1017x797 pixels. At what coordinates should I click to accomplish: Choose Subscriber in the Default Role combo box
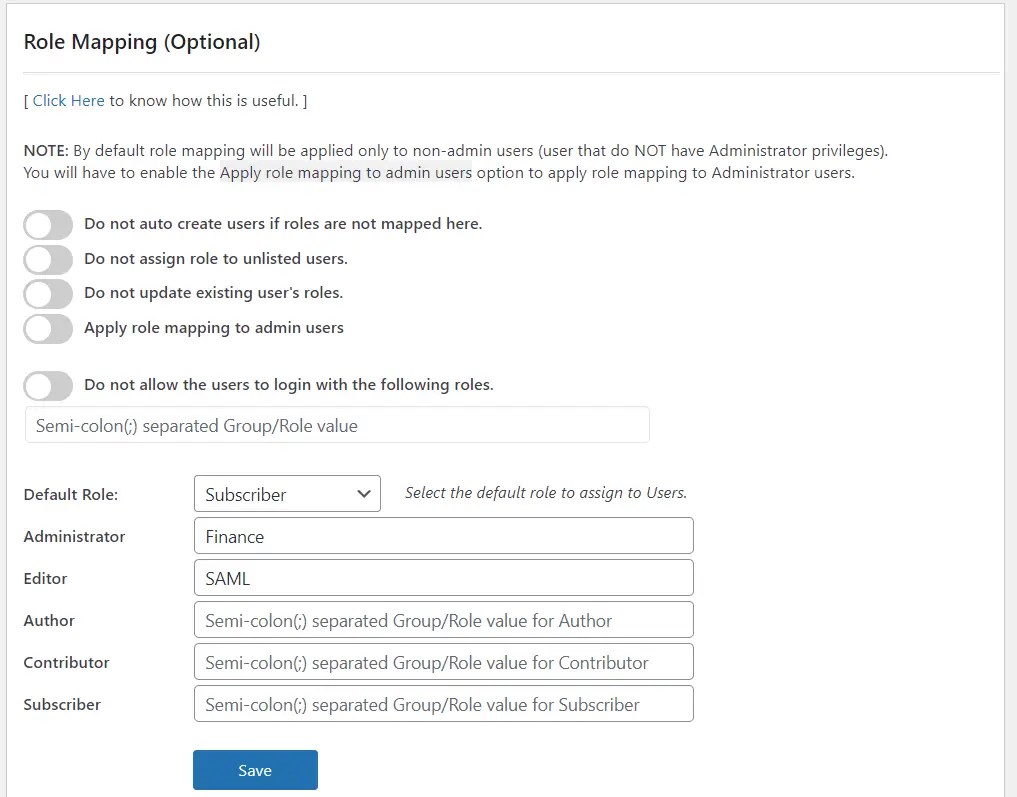pos(286,493)
